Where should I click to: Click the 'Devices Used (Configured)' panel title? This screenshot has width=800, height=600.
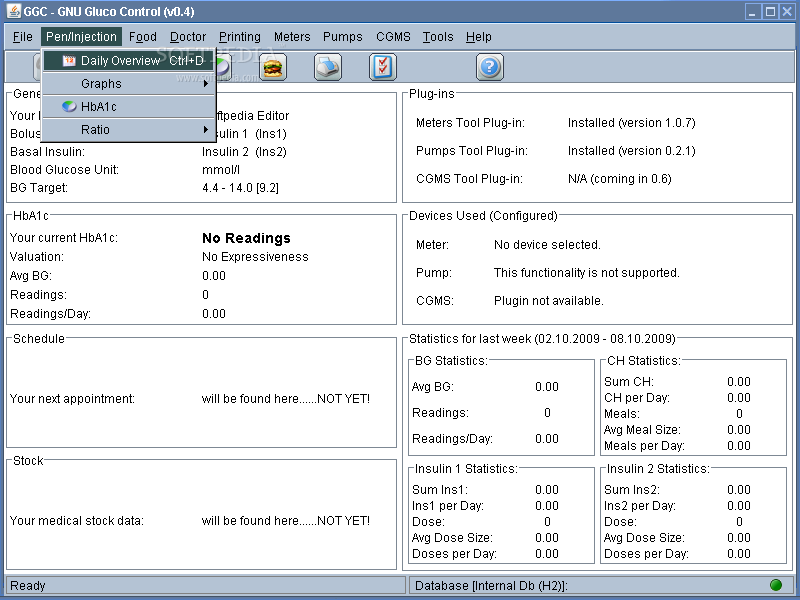tap(483, 216)
